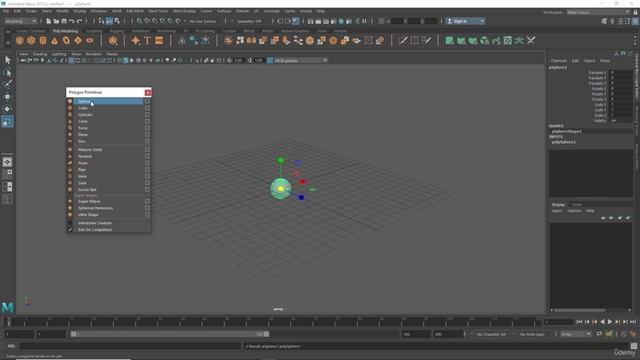Click the polygon sphere shelf icon
The height and width of the screenshot is (360, 640).
pos(20,40)
